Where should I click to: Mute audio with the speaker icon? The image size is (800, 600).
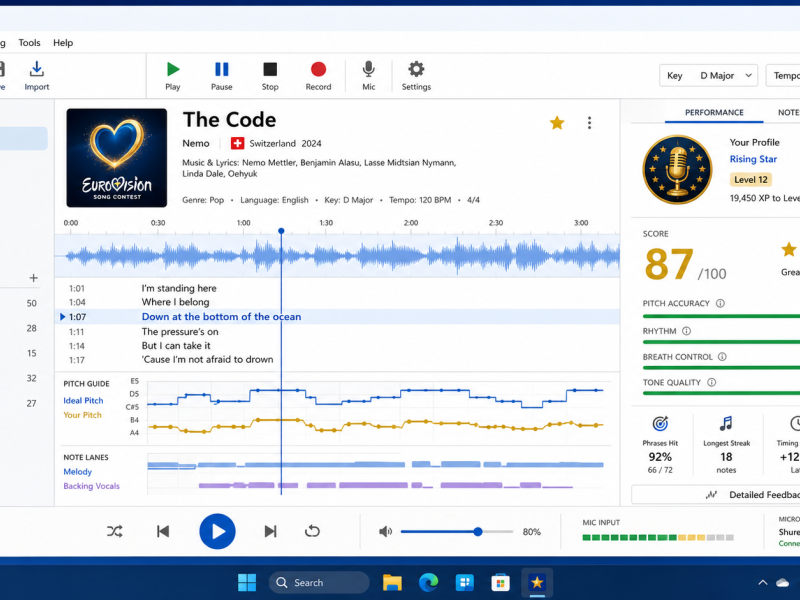coord(385,532)
